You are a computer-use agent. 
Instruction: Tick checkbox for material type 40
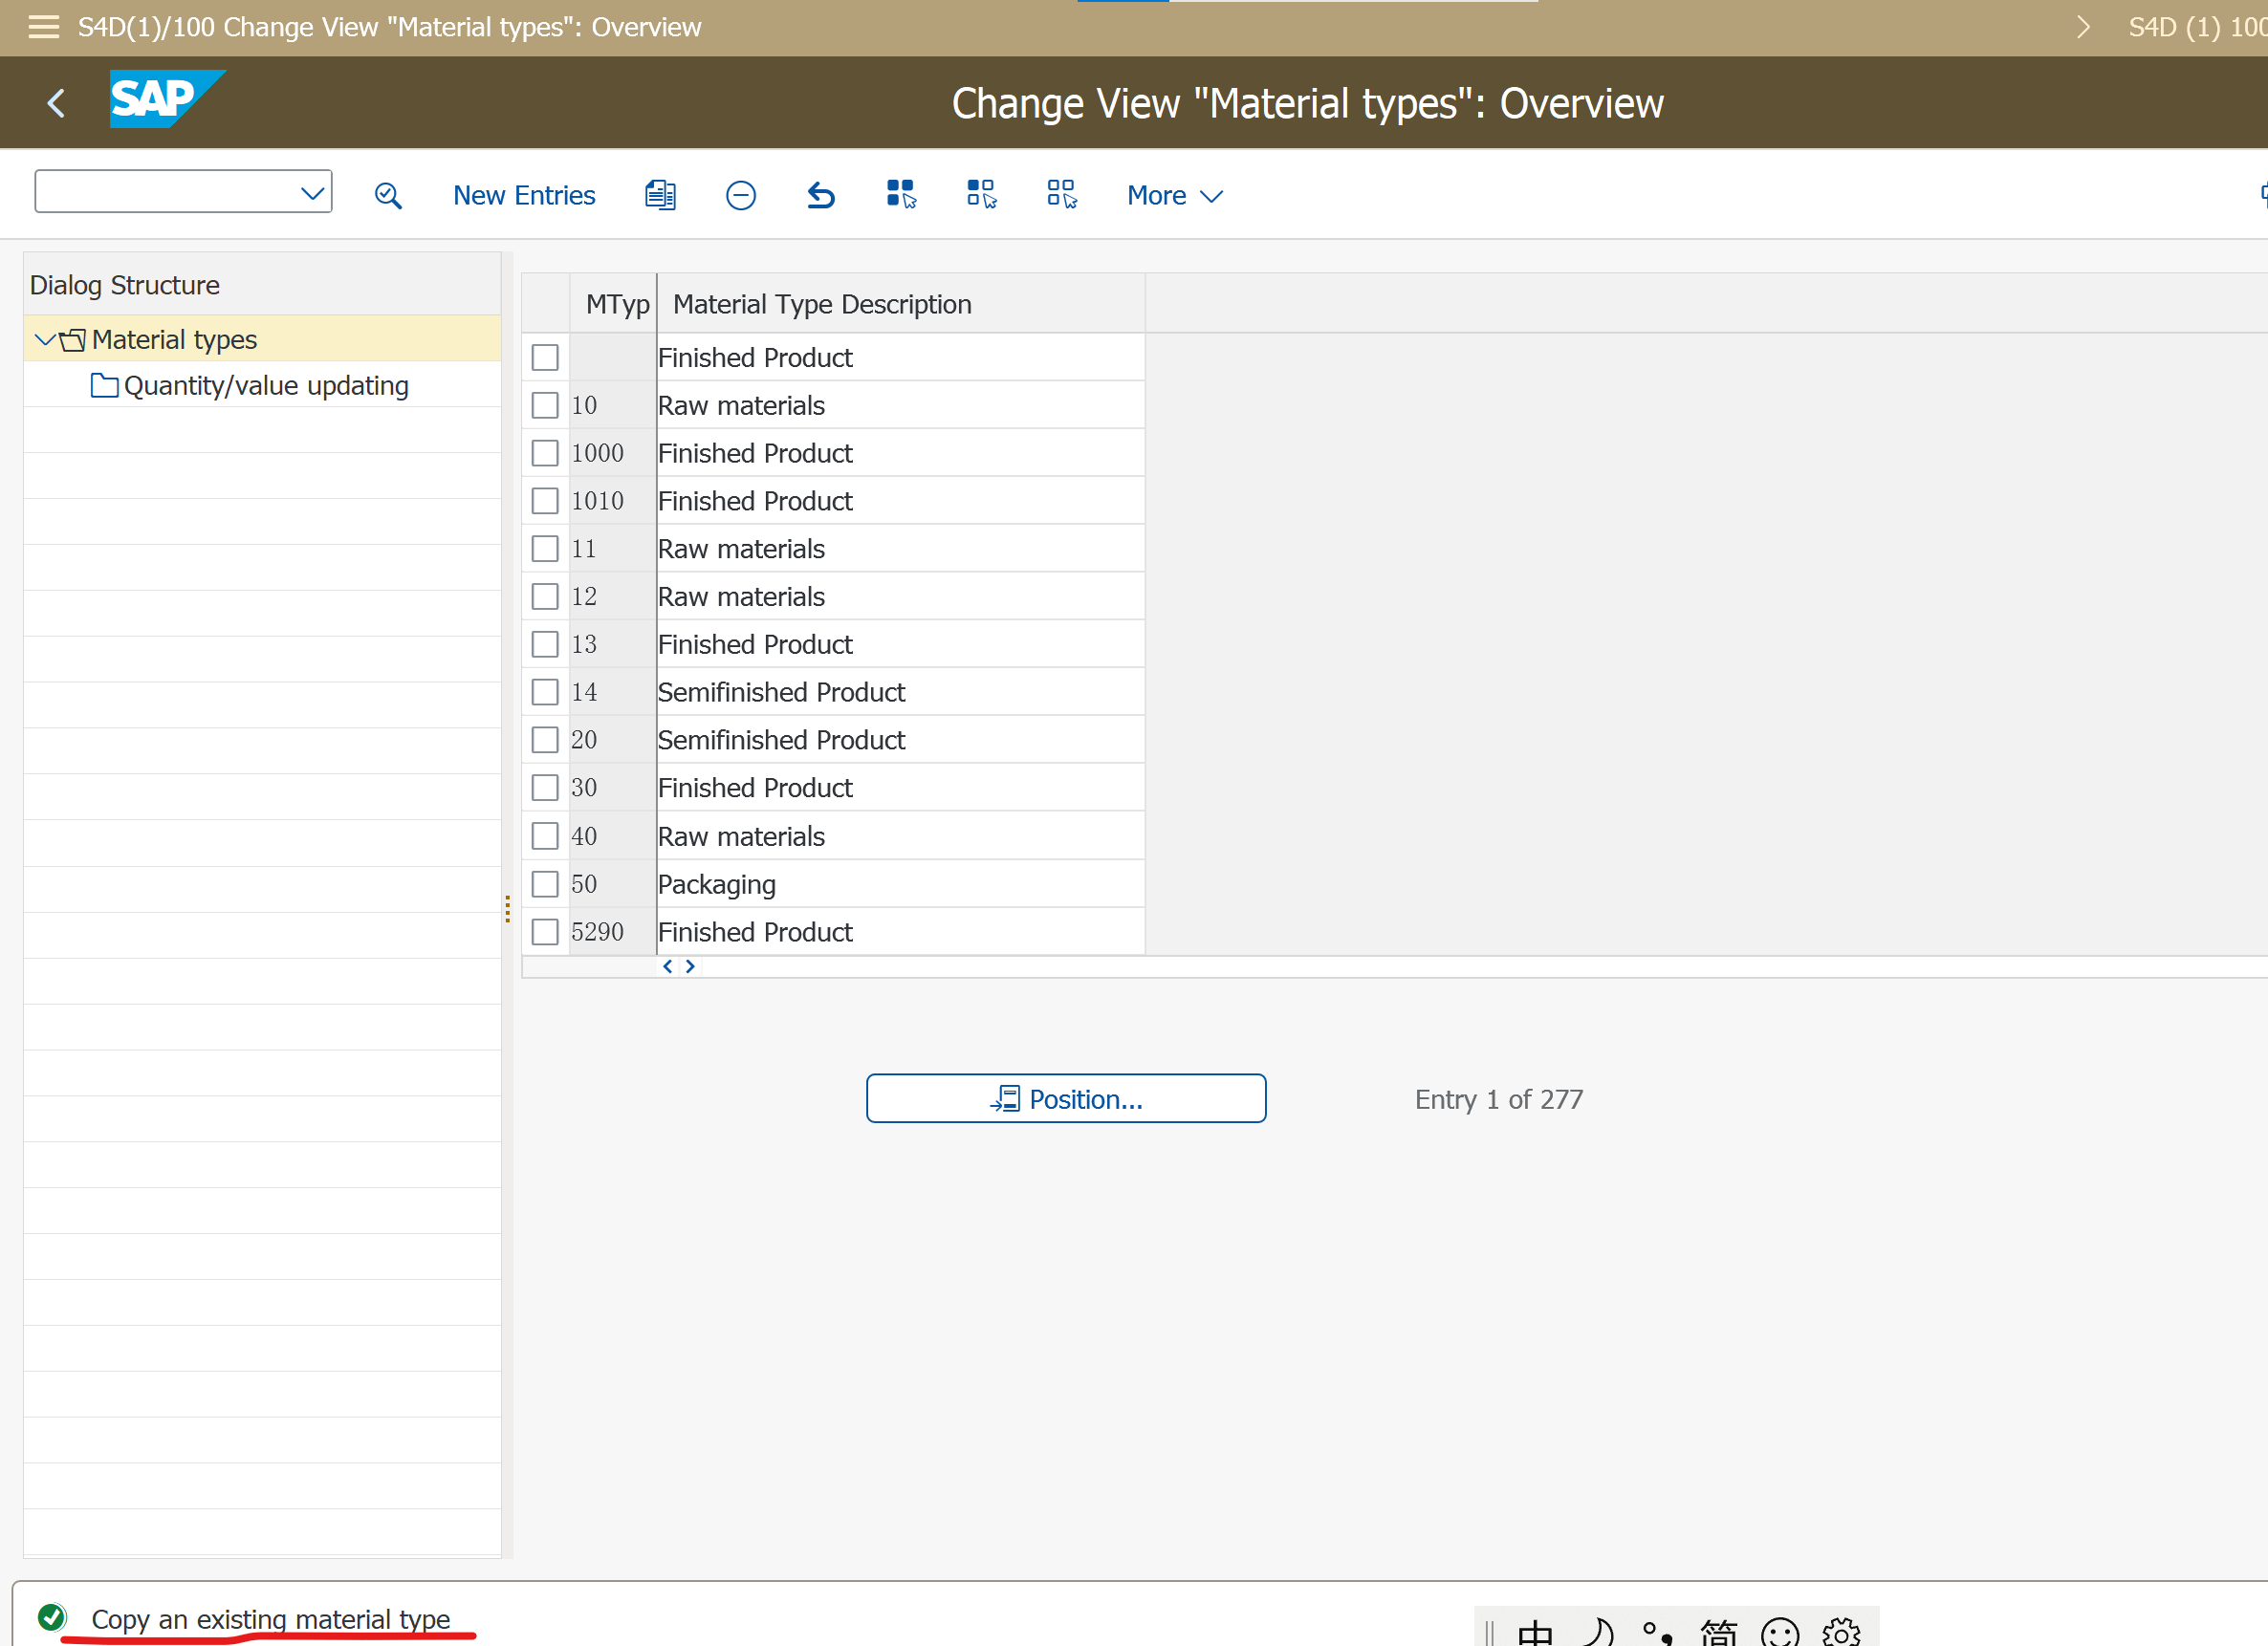coord(545,836)
